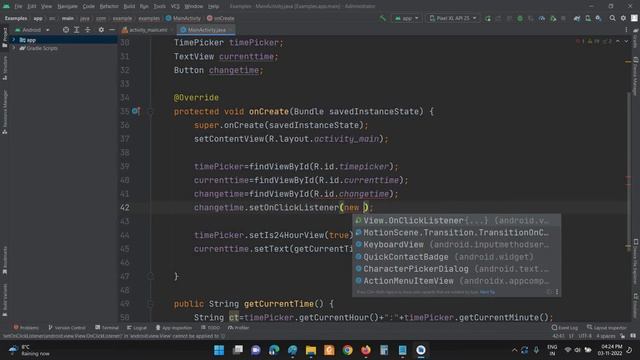Hide the Project panel with the minus icon
640x360 pixels.
112,30
